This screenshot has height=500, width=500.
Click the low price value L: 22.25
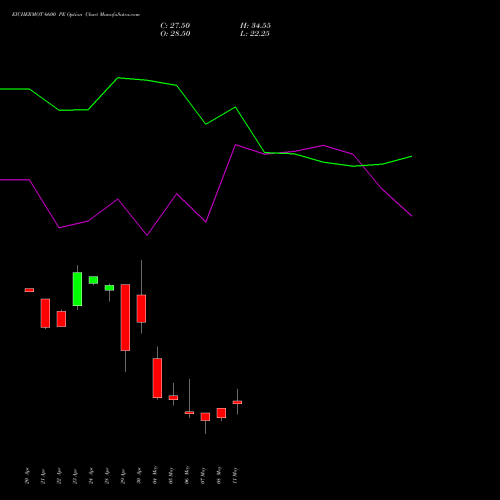pos(255,34)
